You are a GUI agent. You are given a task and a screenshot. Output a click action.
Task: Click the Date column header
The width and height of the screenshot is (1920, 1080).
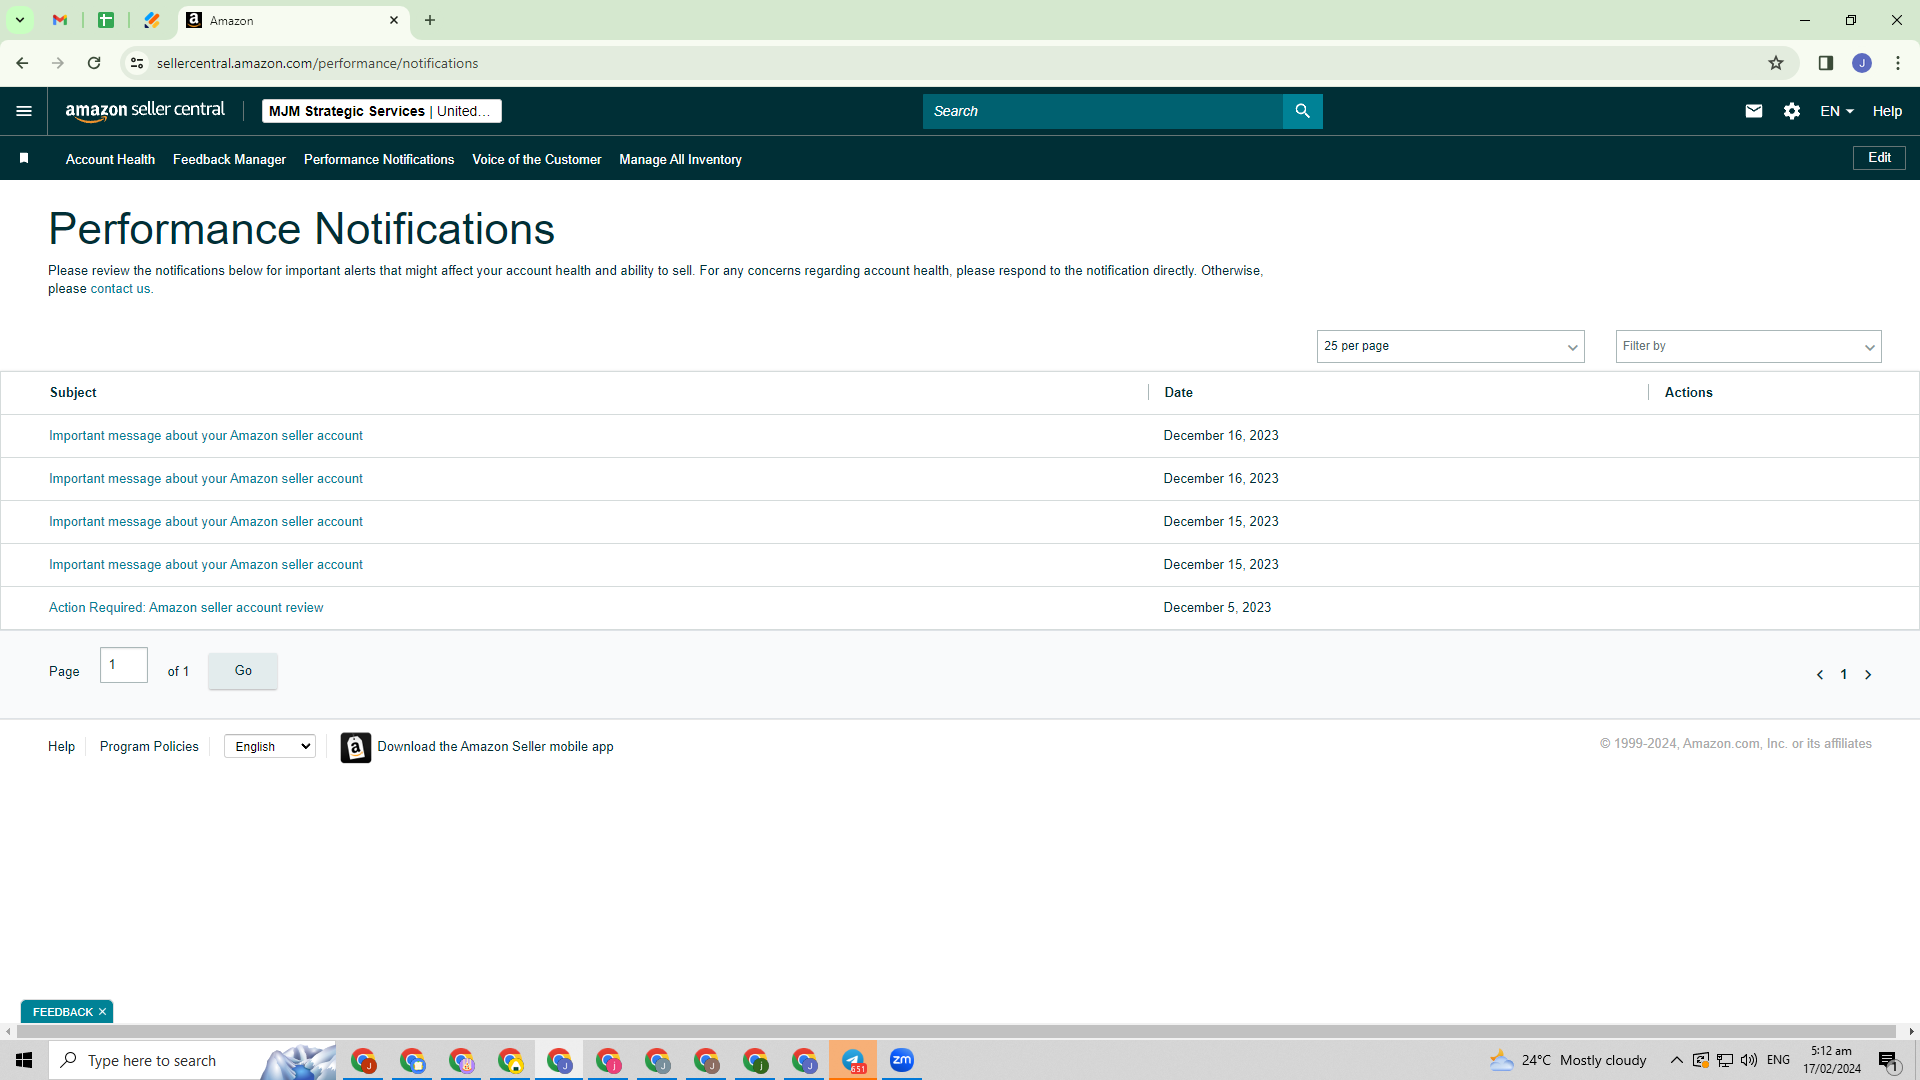[x=1178, y=393]
